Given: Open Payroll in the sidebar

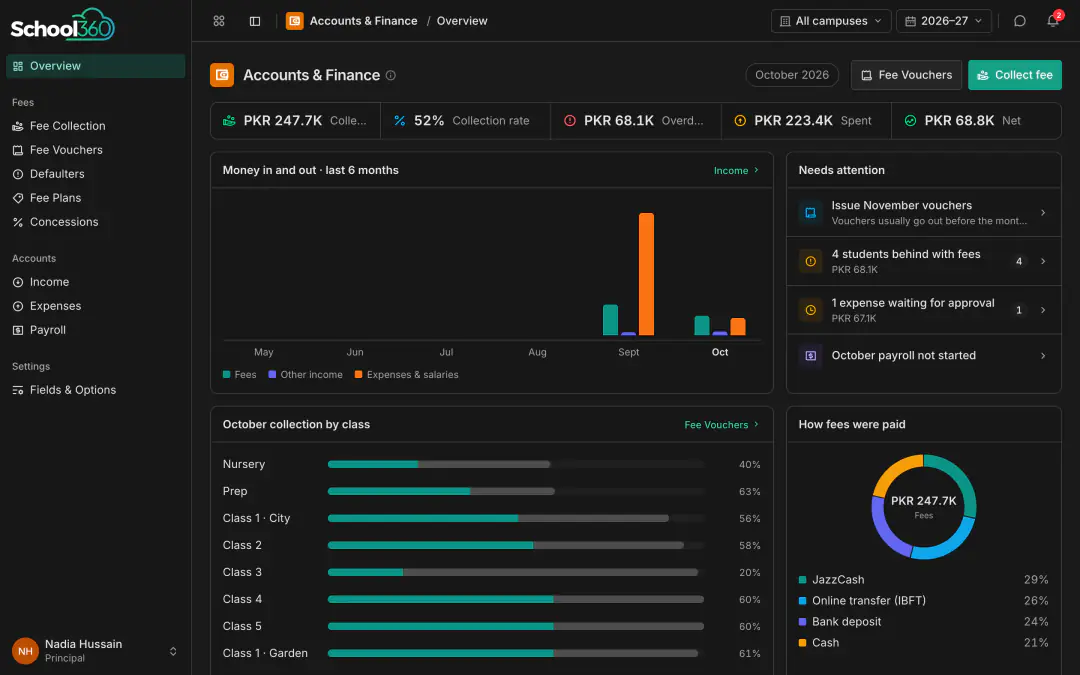Looking at the screenshot, I should [x=96, y=330].
